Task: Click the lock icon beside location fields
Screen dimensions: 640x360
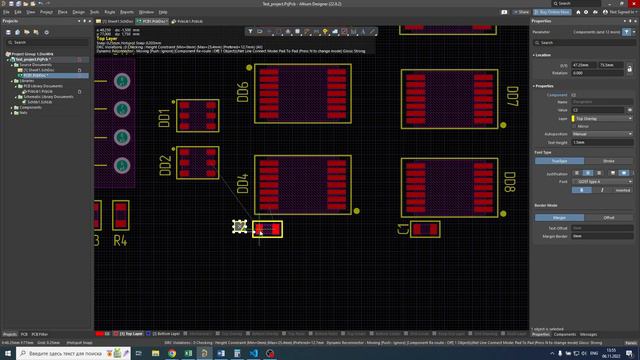Action: (x=629, y=69)
